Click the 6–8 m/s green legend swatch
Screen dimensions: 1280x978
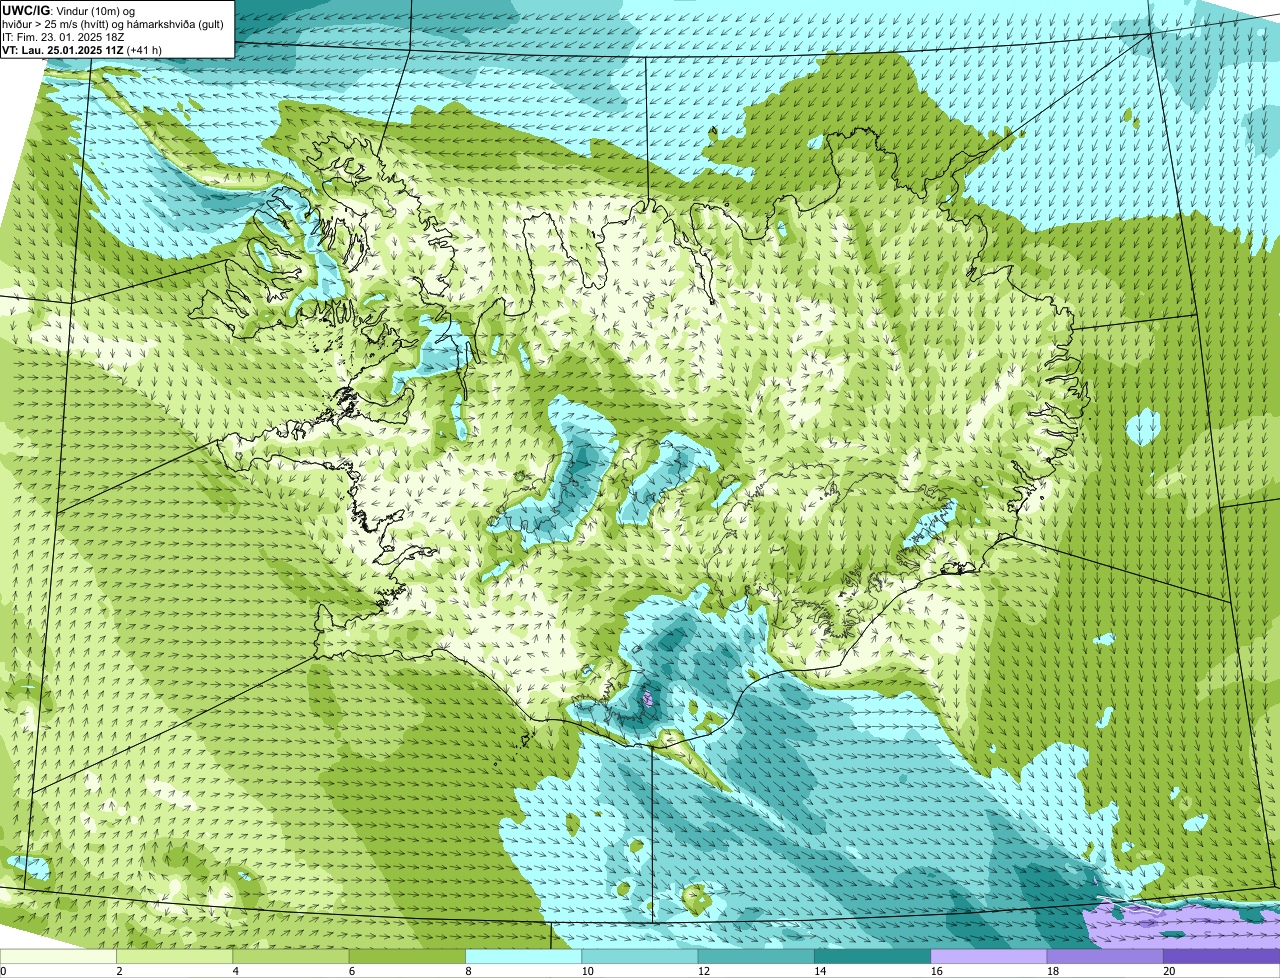[x=408, y=956]
